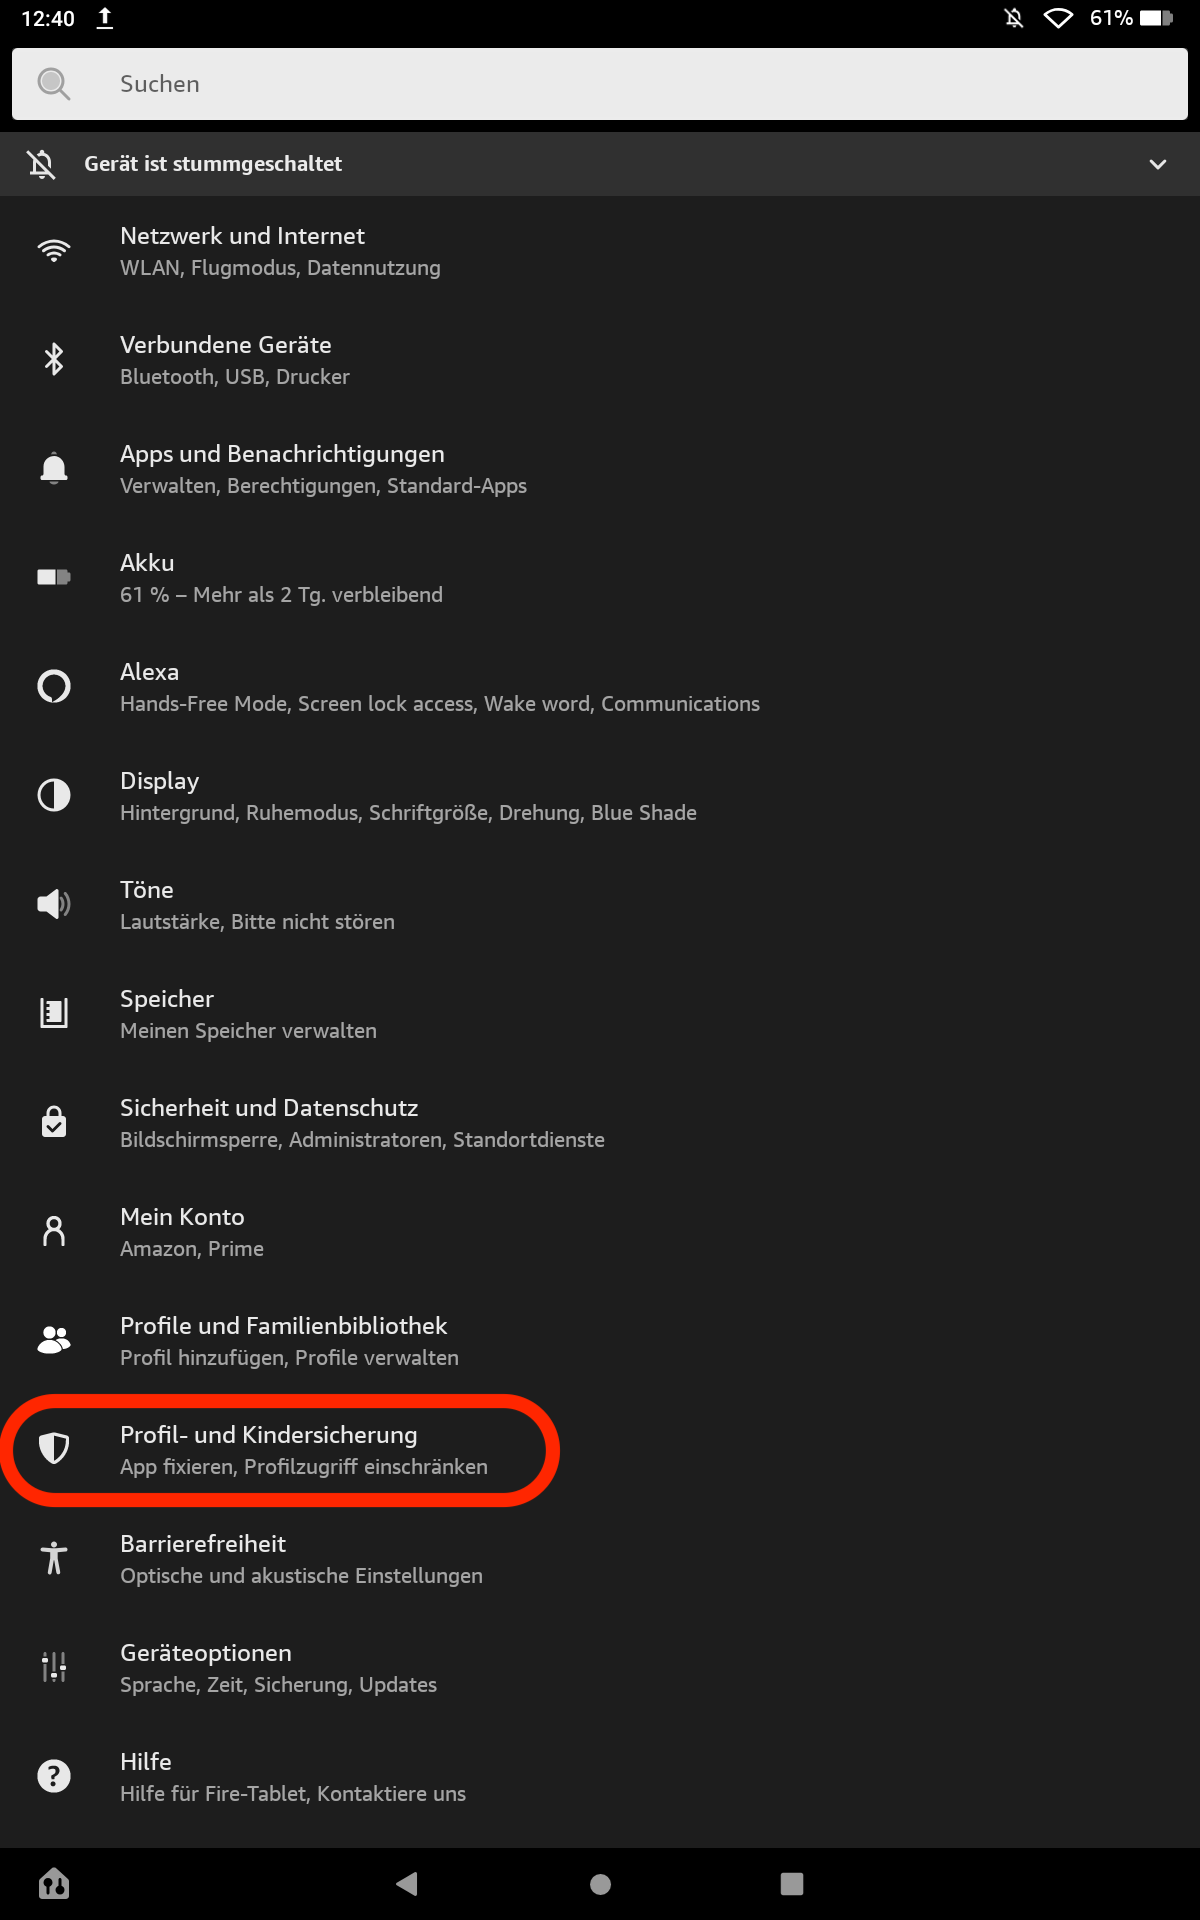Open Profile und Familienbibliothek
Screen dimensions: 1200x1920
pos(289,1341)
